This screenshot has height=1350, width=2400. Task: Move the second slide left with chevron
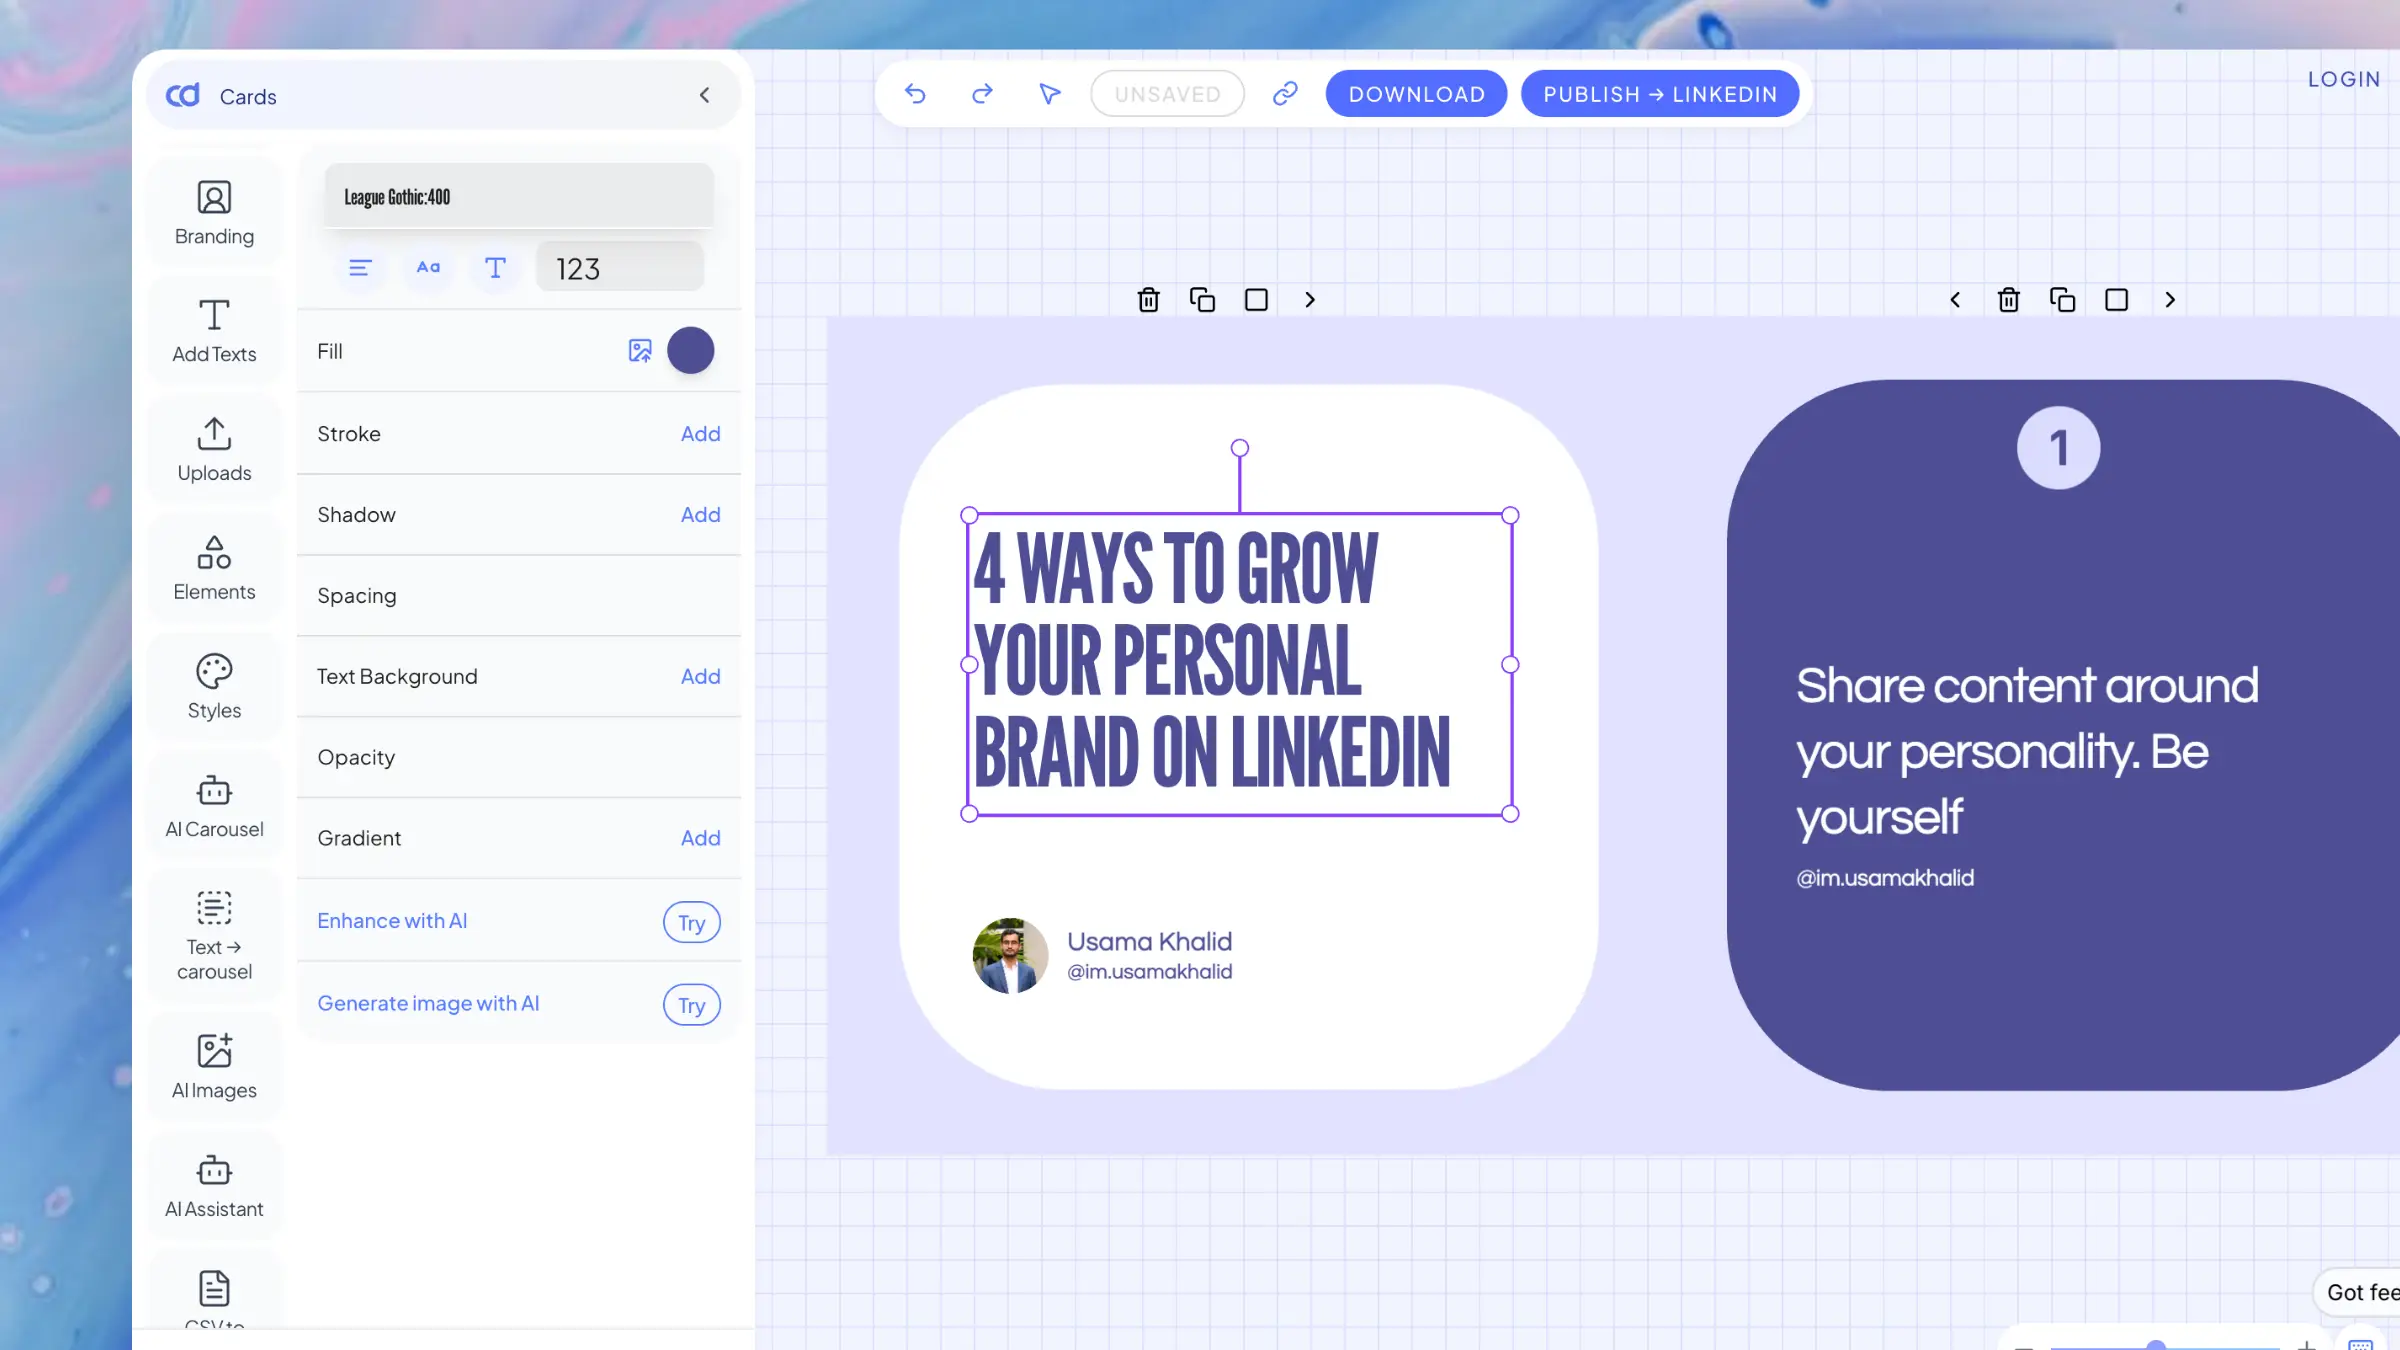click(1955, 300)
